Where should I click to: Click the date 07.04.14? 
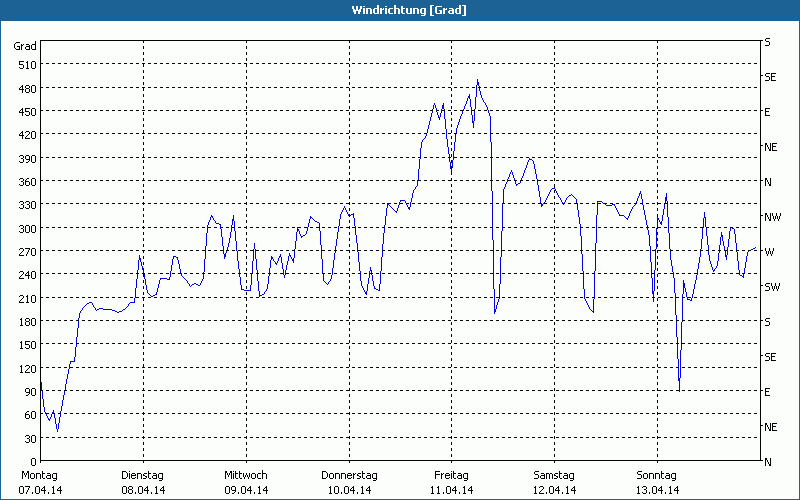pyautogui.click(x=40, y=490)
